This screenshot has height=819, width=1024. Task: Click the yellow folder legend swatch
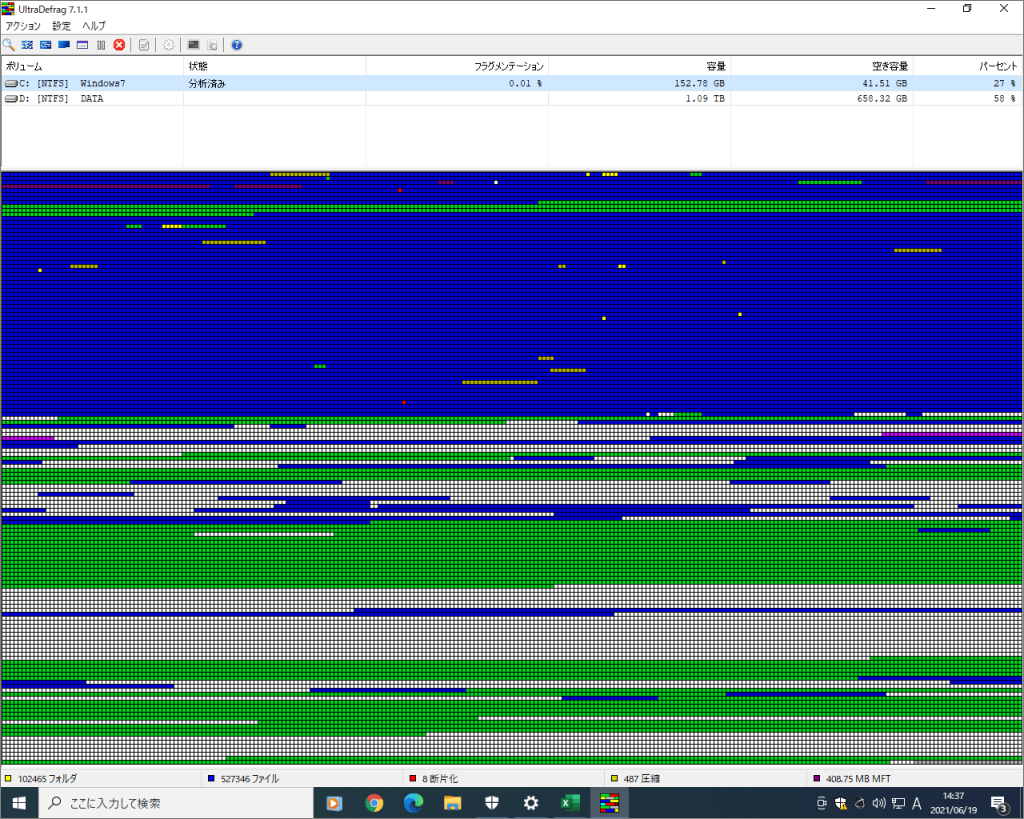pos(8,779)
